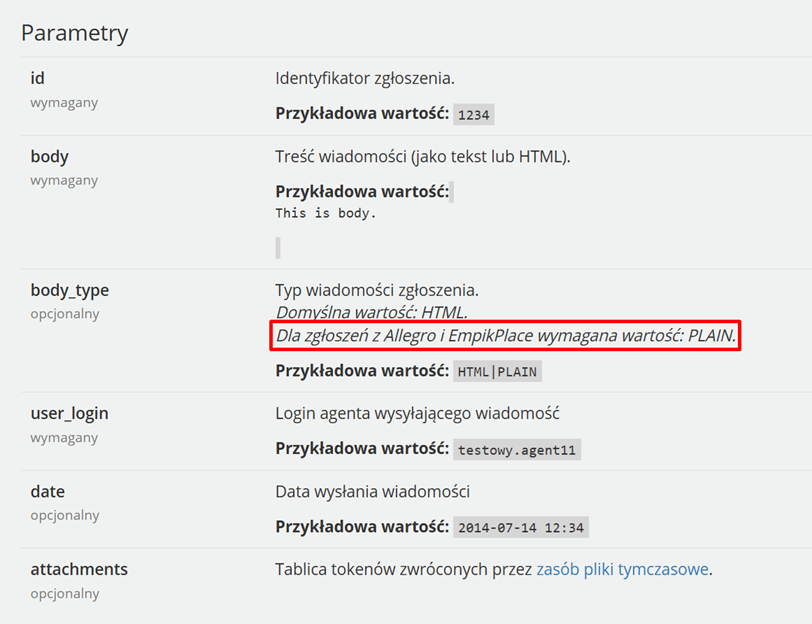This screenshot has height=624, width=812.
Task: Click the 'Domyślna wartość: HTML.' italic text
Action: pyautogui.click(x=371, y=312)
